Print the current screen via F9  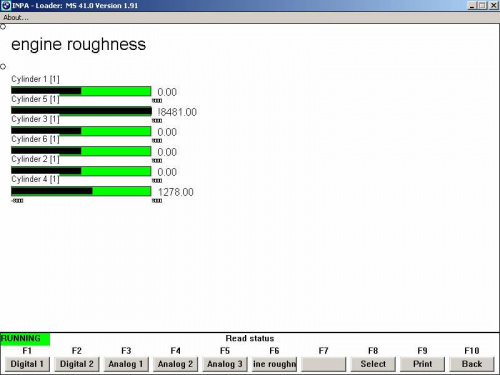click(x=422, y=364)
